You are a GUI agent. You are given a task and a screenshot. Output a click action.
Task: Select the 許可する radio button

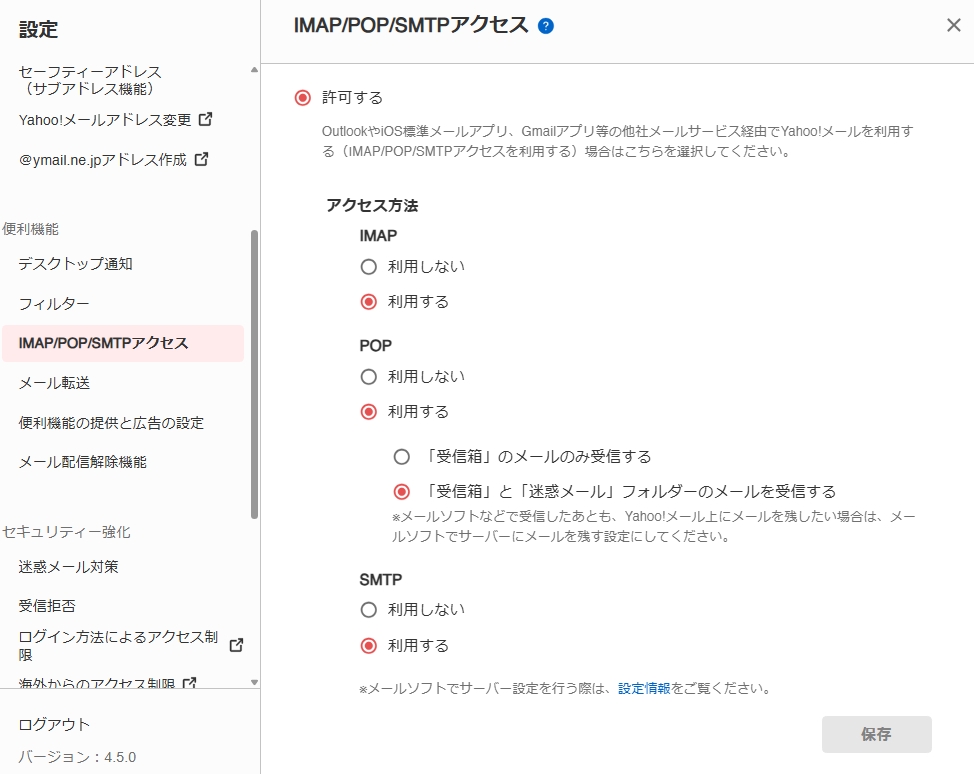pyautogui.click(x=303, y=98)
